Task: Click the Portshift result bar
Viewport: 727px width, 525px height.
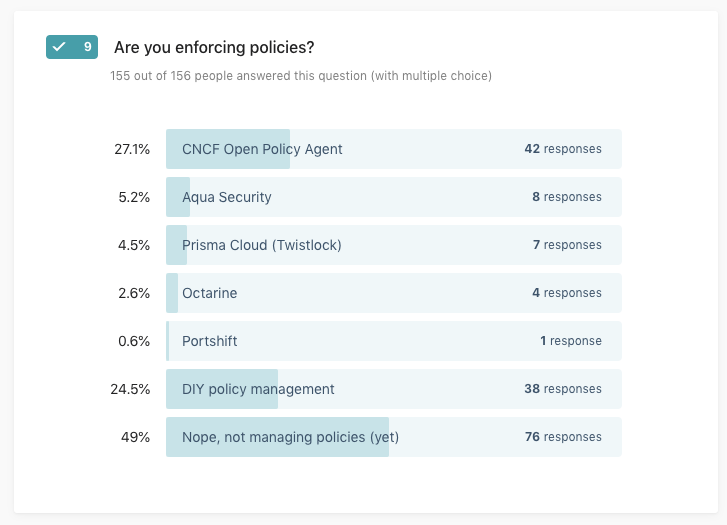Action: click(x=393, y=341)
